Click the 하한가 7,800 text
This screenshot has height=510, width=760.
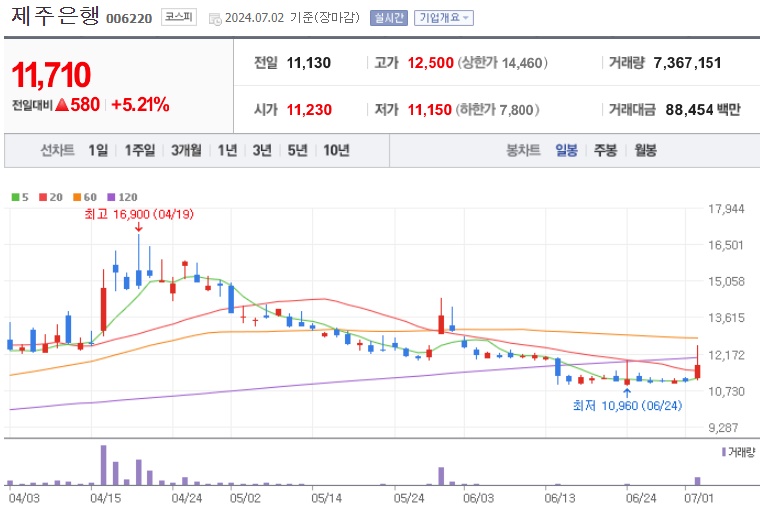coord(497,110)
